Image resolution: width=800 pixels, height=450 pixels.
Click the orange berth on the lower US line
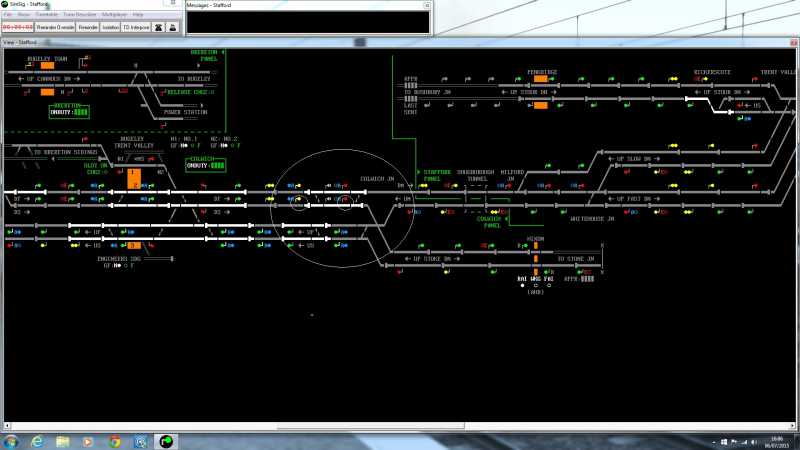[134, 245]
